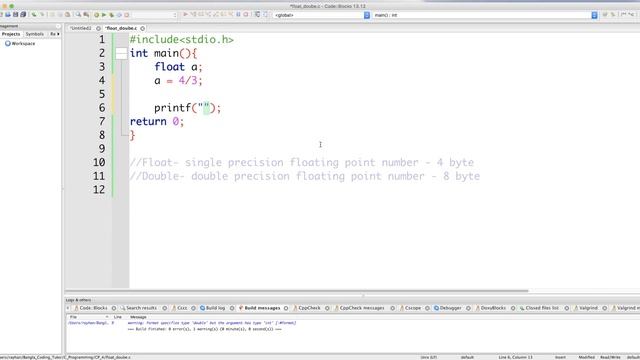
Task: Click the Stop debugger icon
Action: [x=246, y=15]
